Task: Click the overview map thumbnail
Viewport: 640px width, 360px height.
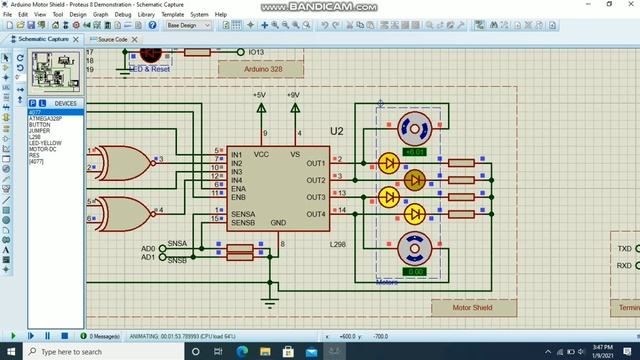Action: pos(56,71)
